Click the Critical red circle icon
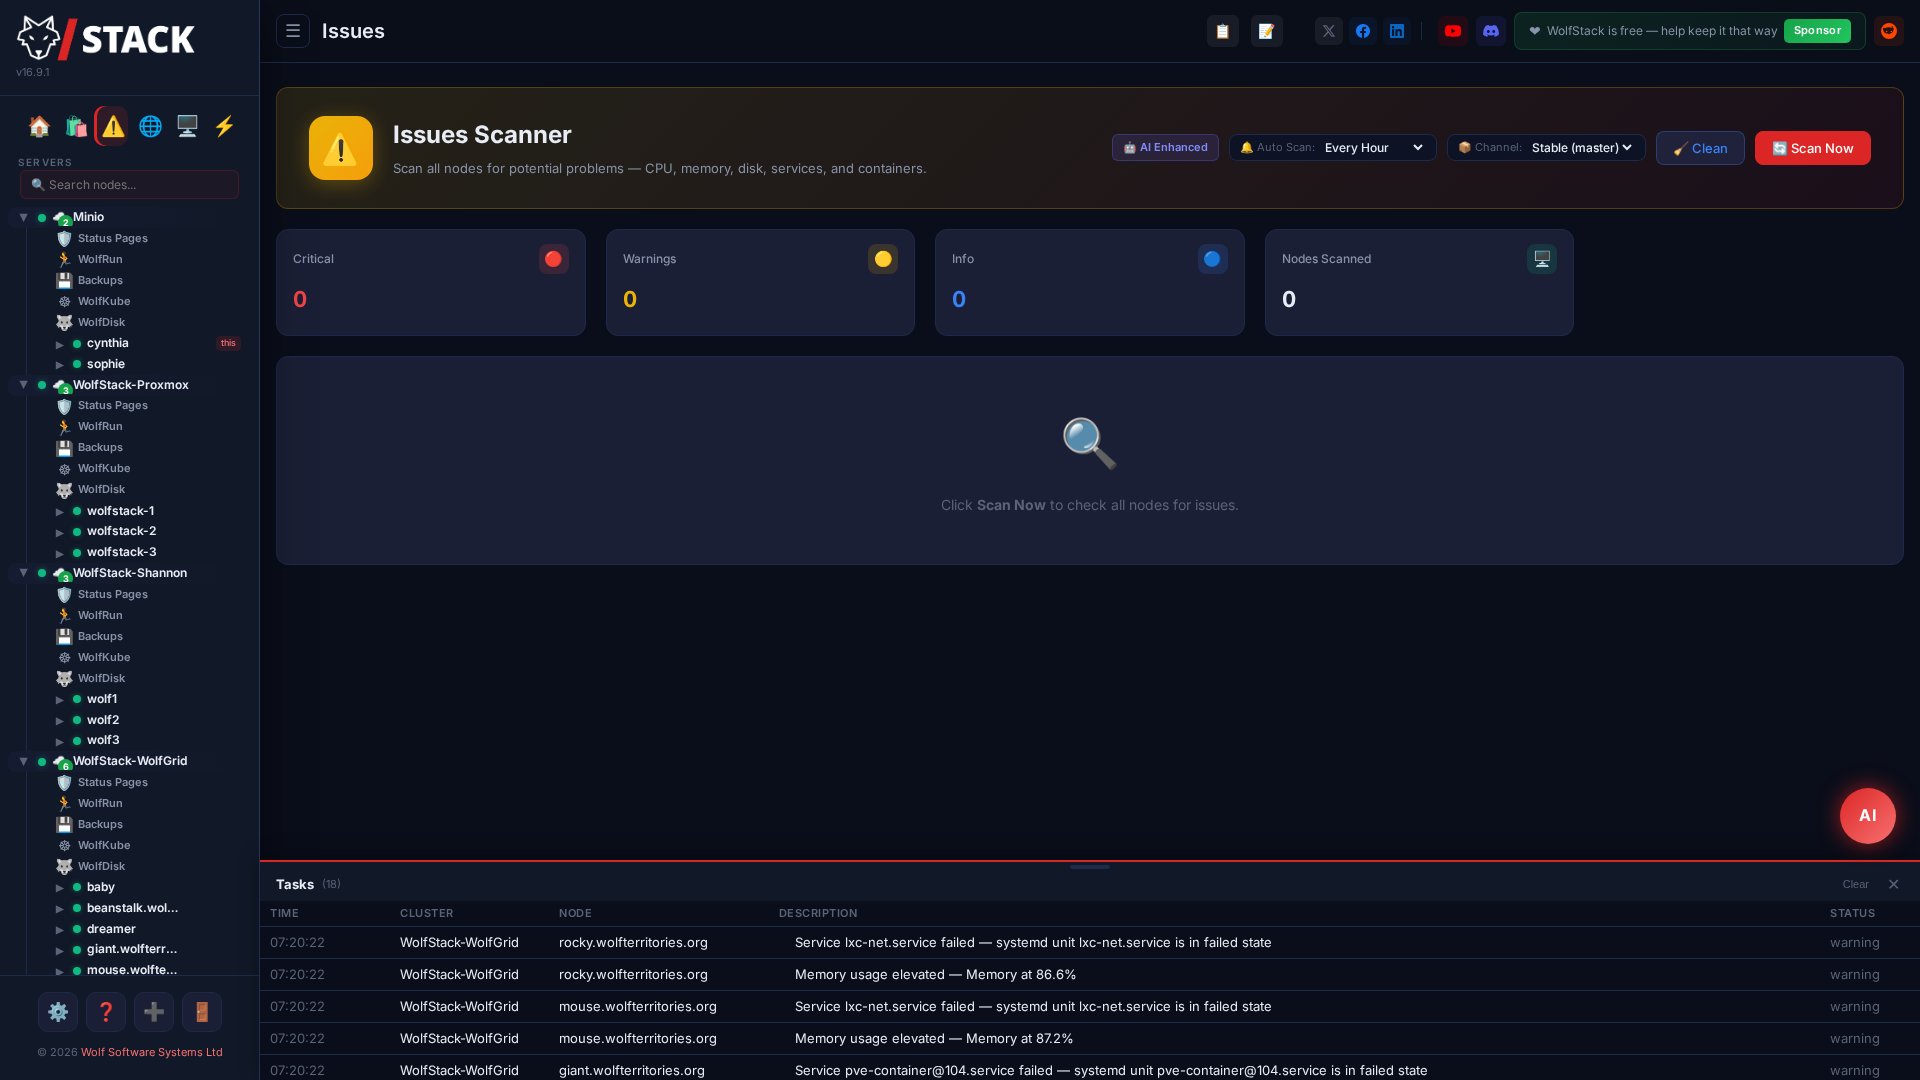 [554, 259]
